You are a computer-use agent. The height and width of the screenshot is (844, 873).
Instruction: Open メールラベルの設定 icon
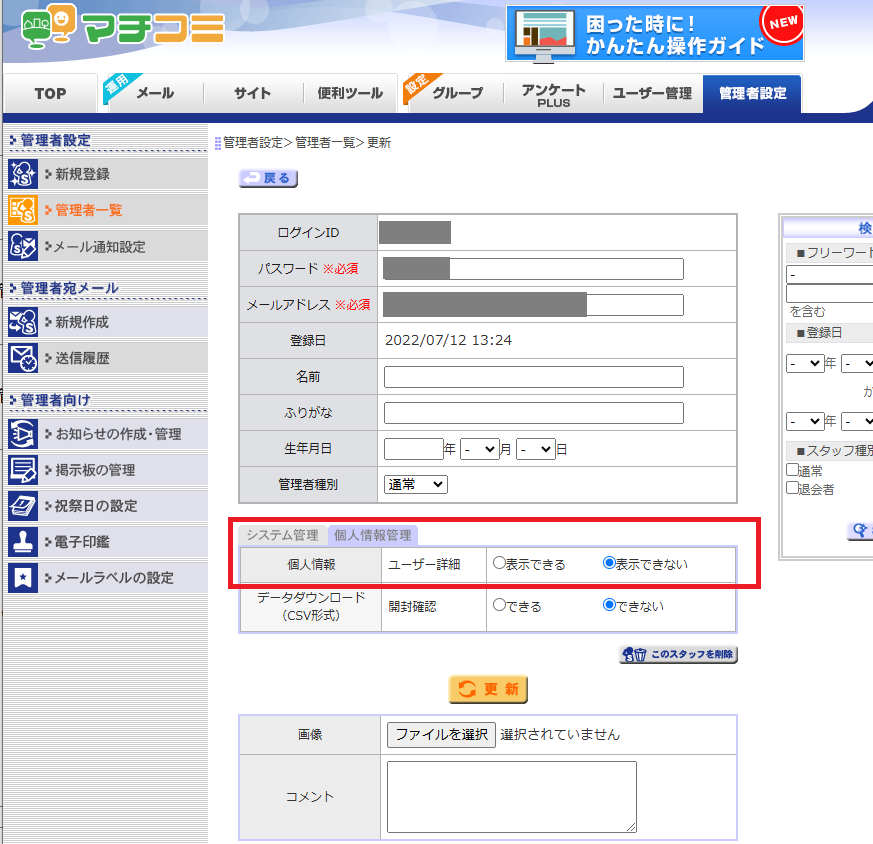coord(22,578)
